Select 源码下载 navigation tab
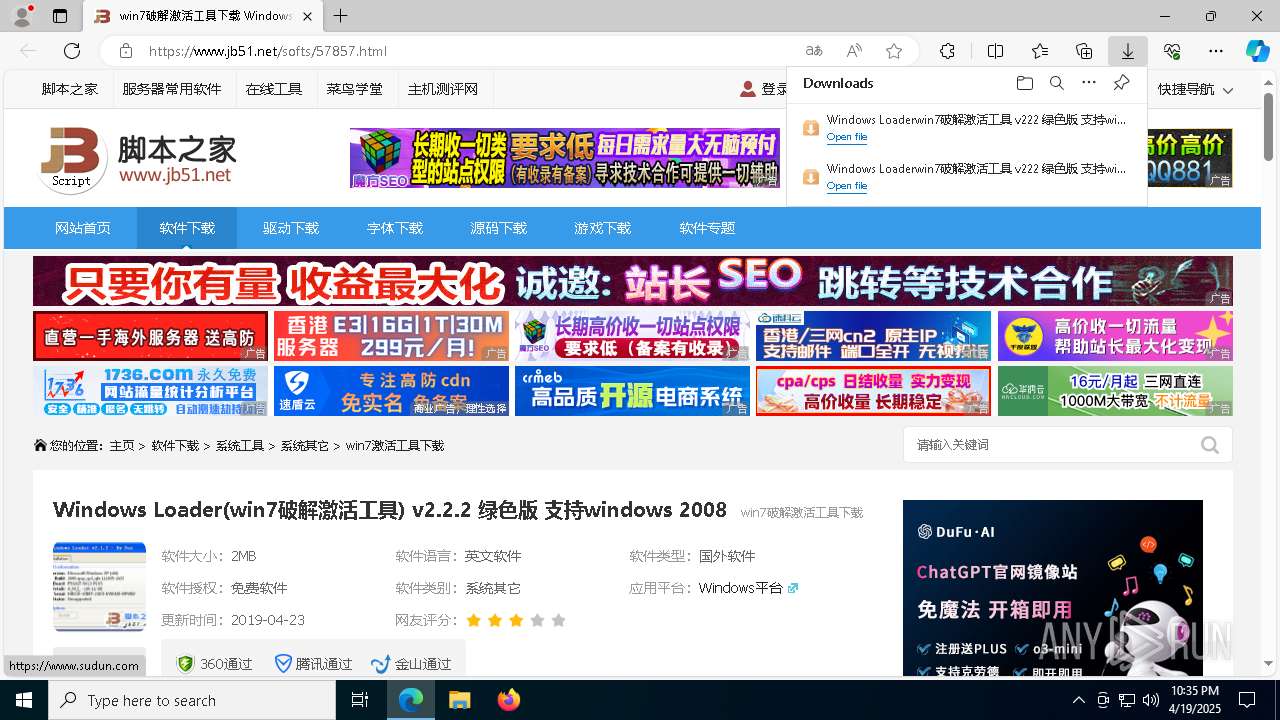The image size is (1280, 720). pos(499,228)
